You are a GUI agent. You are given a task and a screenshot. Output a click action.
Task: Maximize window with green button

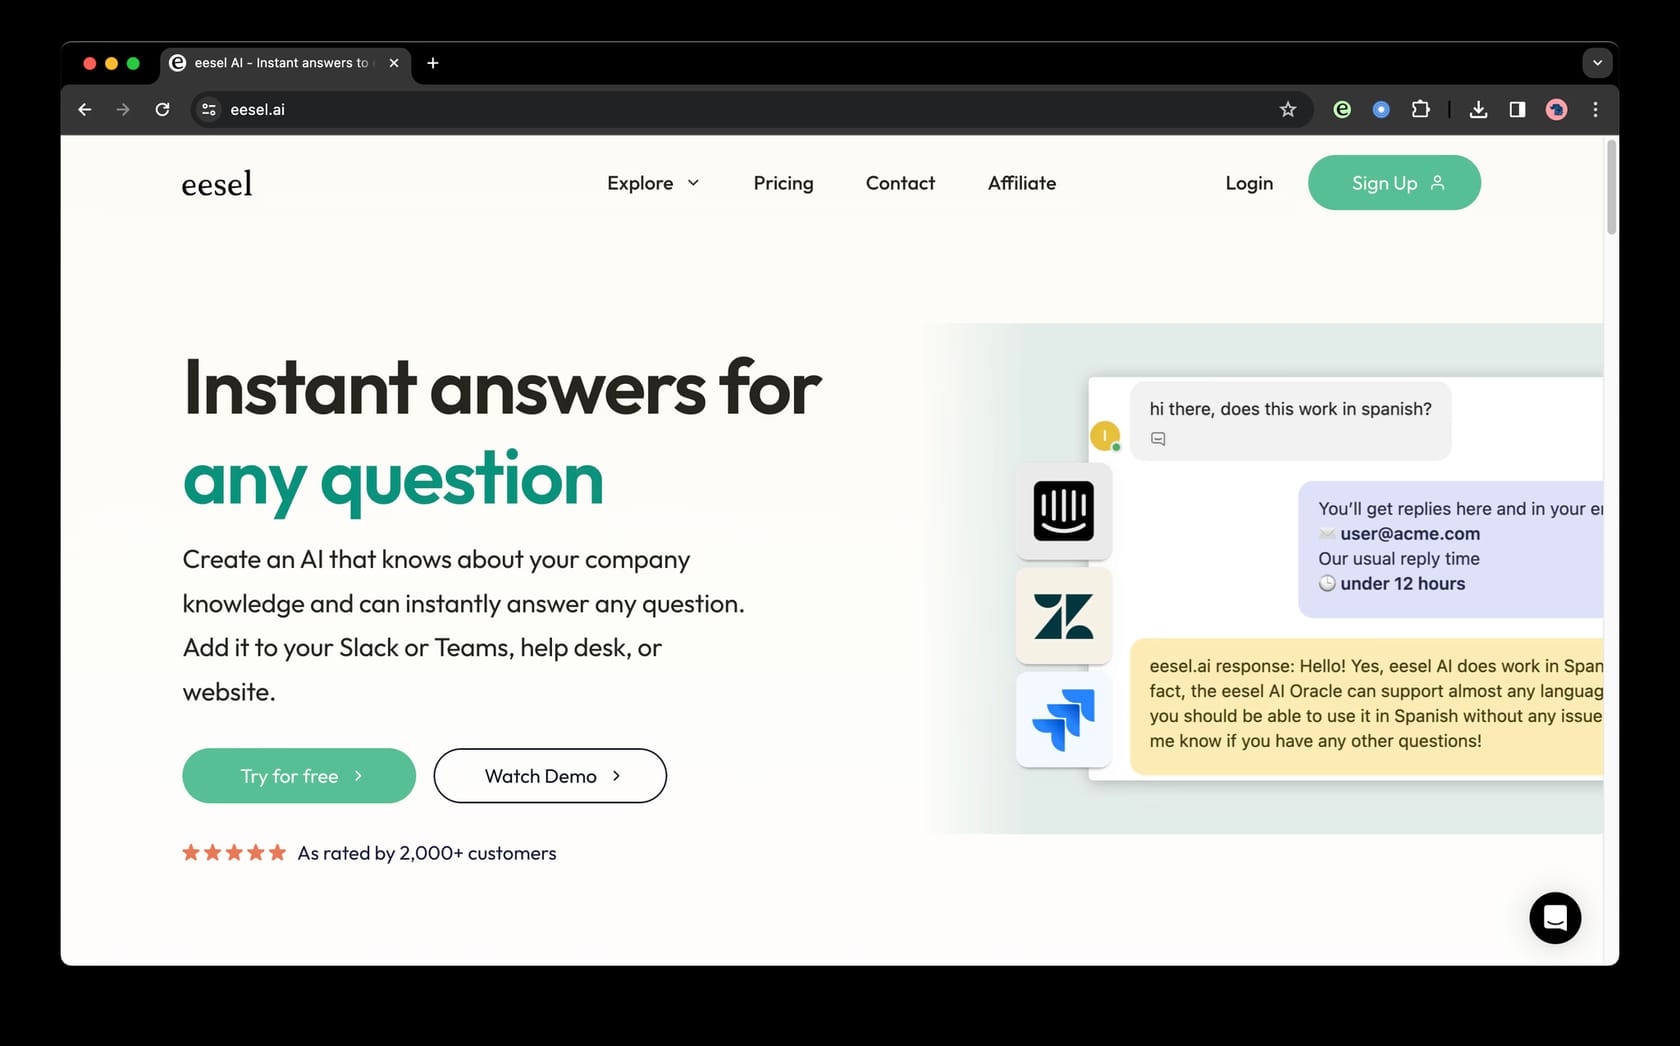tap(133, 63)
